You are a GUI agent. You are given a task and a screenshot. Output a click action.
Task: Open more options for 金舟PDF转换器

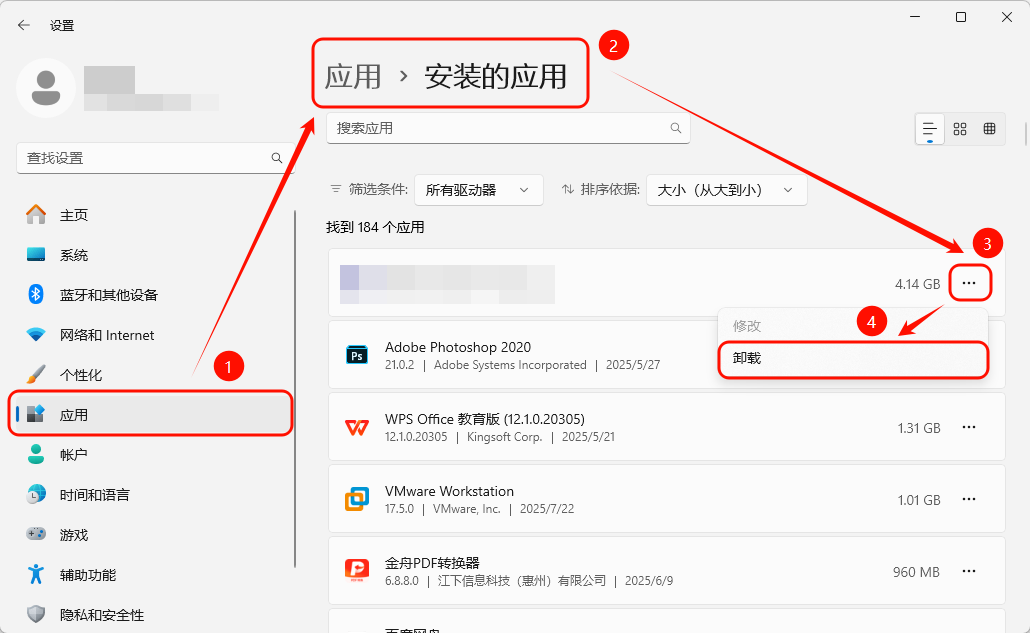pyautogui.click(x=969, y=571)
